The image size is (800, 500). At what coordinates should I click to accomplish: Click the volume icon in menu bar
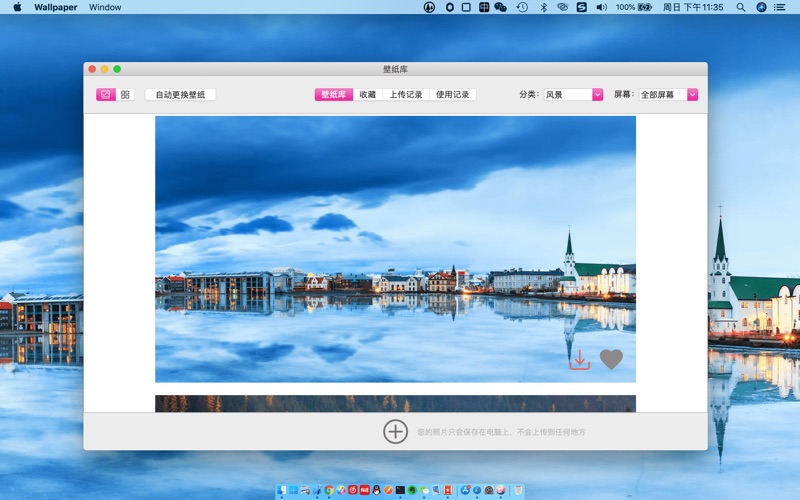[601, 7]
